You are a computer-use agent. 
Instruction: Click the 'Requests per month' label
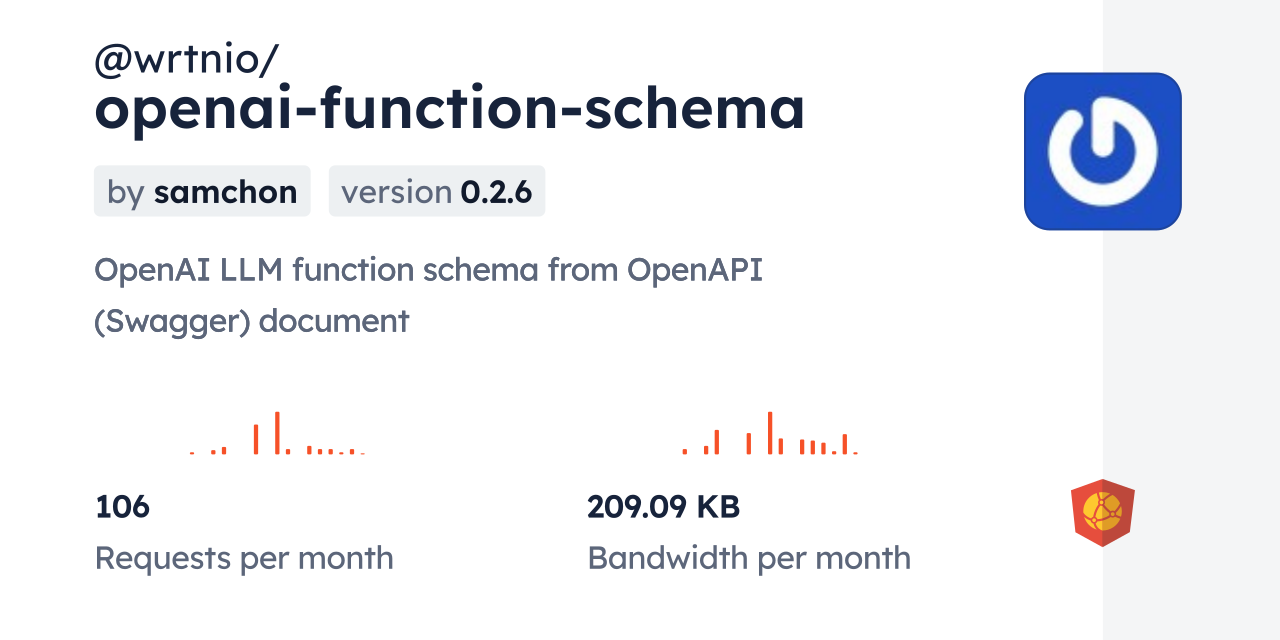click(x=244, y=558)
